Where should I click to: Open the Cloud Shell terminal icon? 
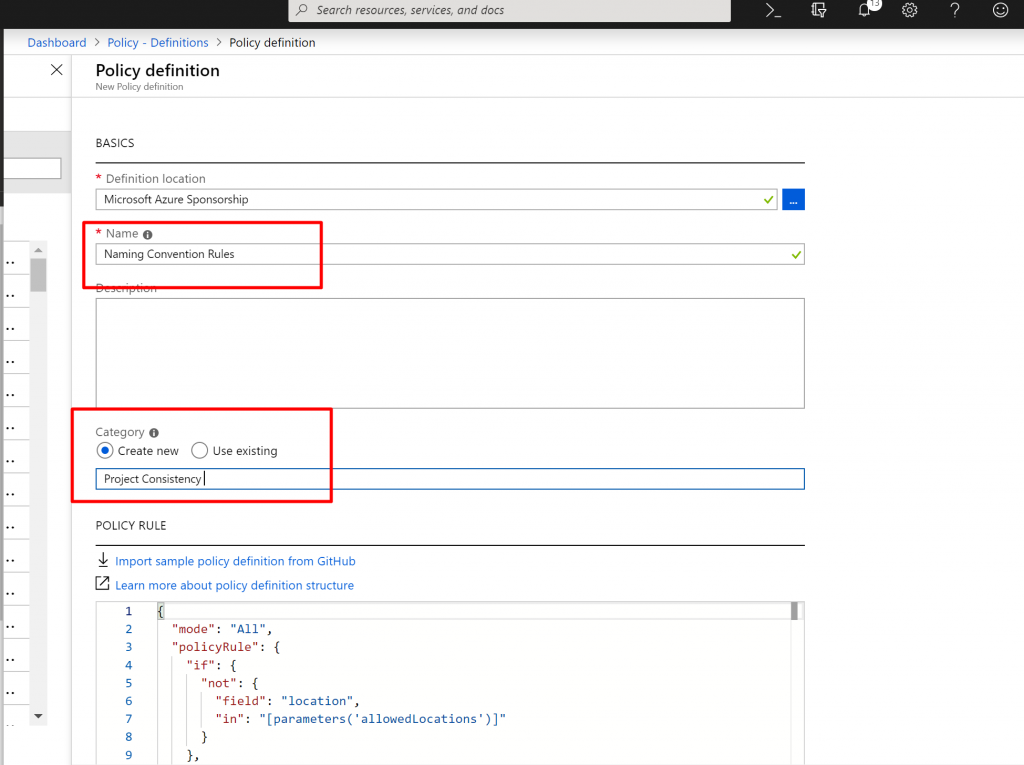pos(772,10)
